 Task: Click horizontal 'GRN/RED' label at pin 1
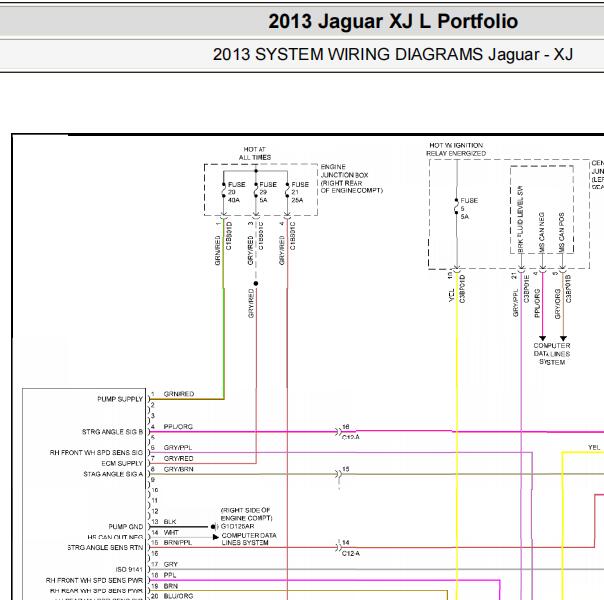pyautogui.click(x=179, y=394)
